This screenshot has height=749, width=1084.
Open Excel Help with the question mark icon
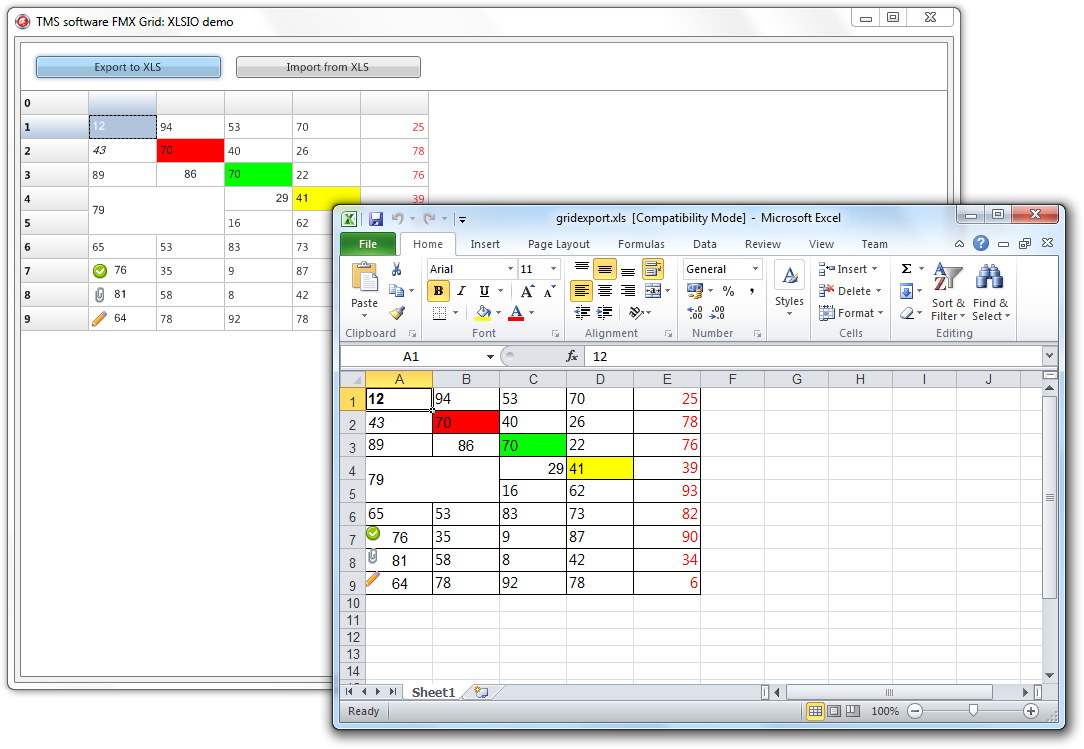click(980, 243)
